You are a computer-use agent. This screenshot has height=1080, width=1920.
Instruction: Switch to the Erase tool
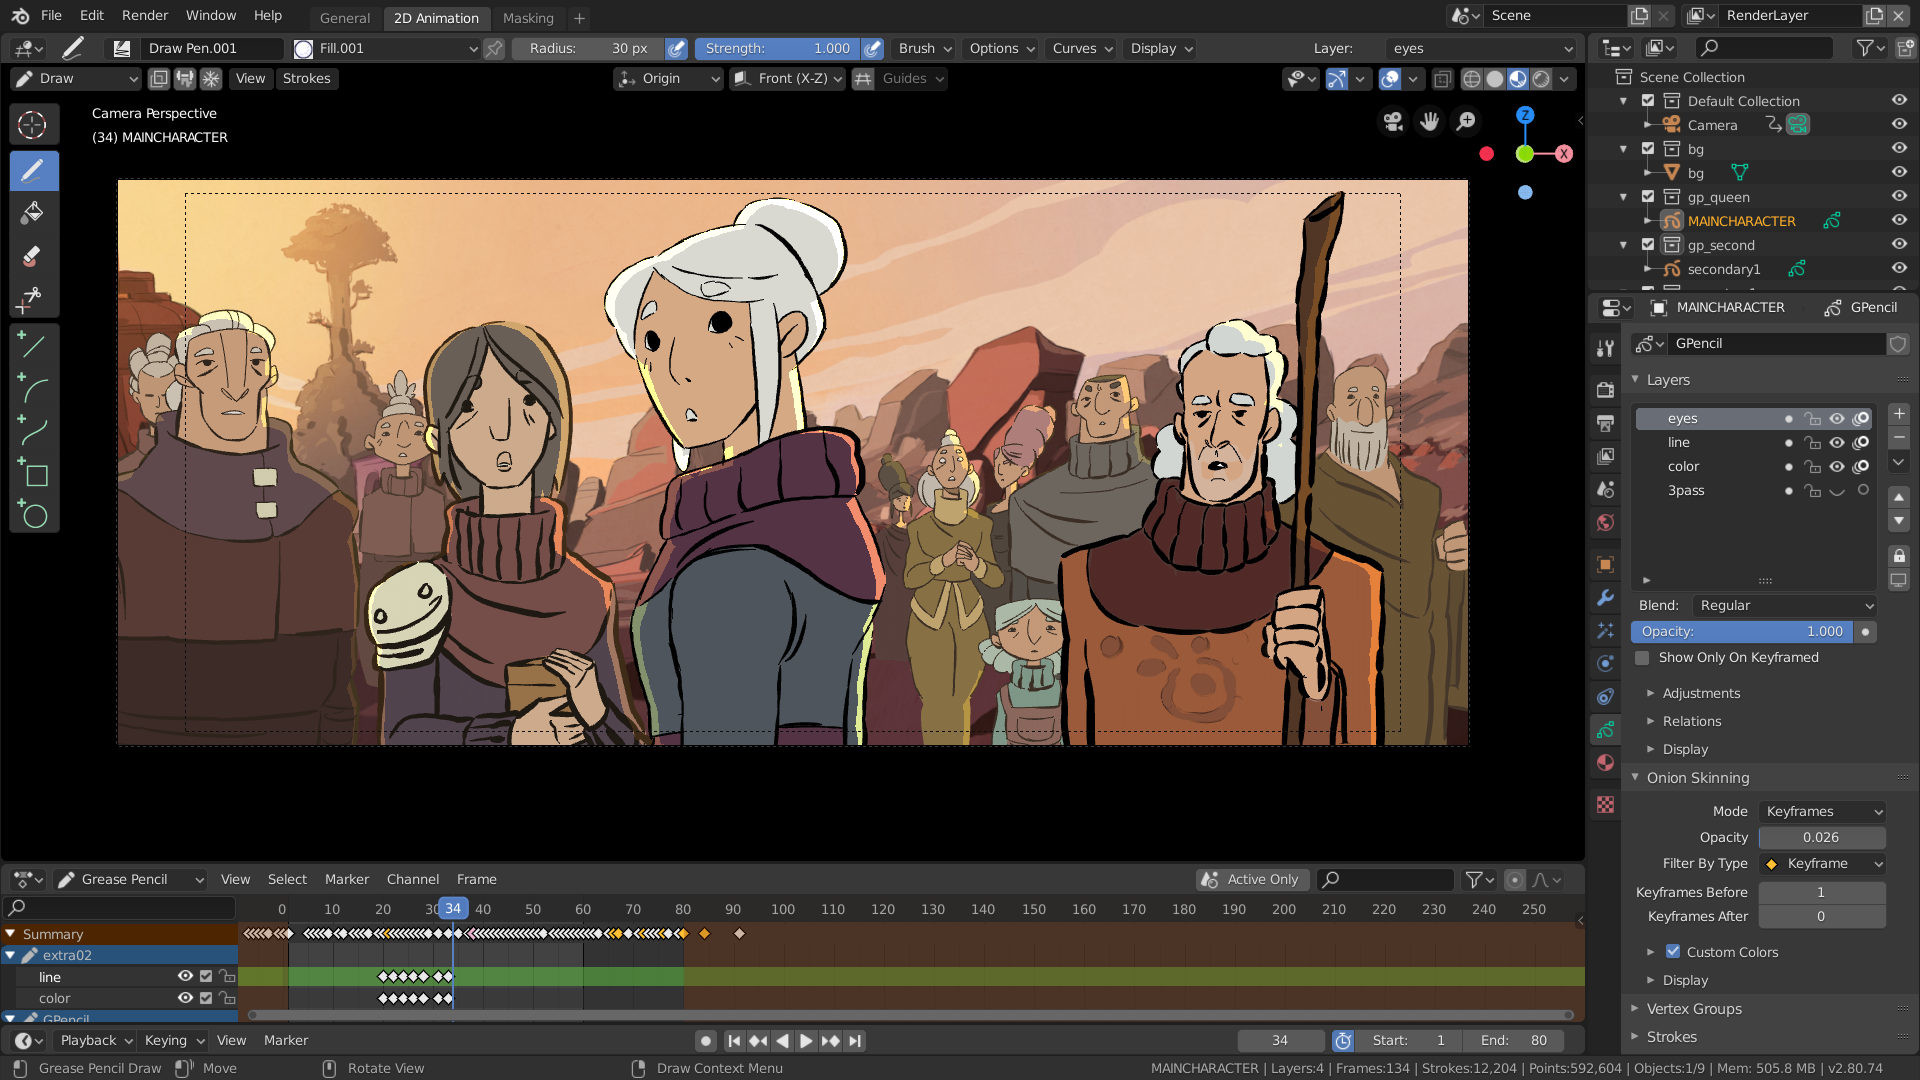(34, 256)
